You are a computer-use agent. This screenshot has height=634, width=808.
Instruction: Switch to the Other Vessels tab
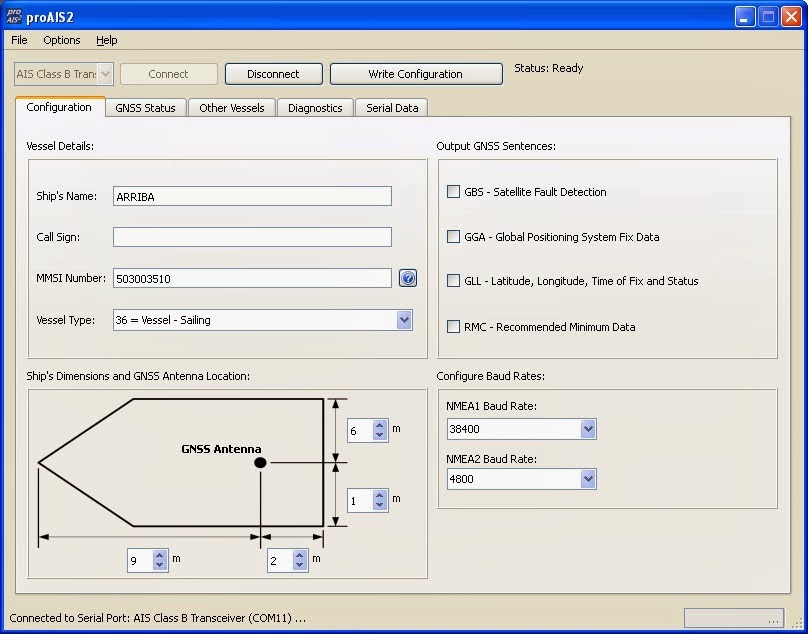232,108
